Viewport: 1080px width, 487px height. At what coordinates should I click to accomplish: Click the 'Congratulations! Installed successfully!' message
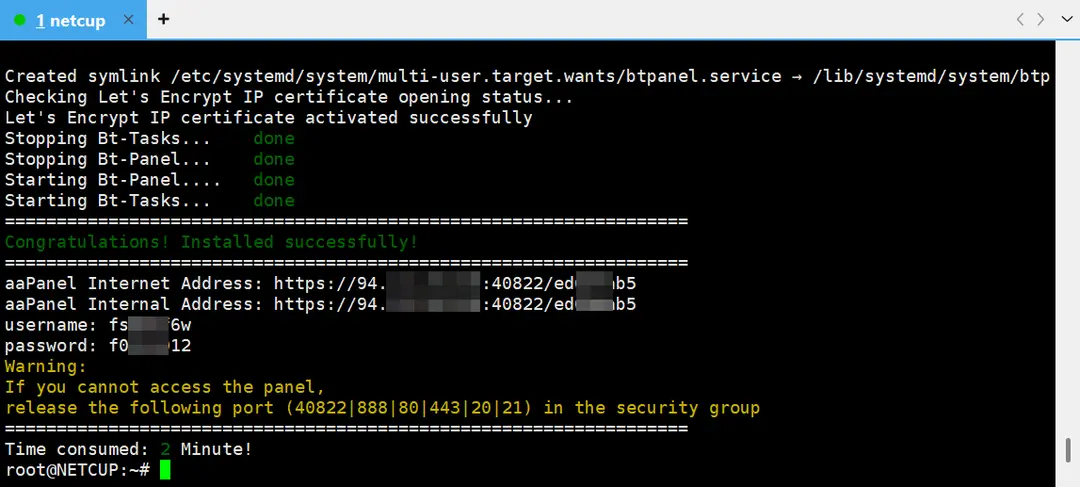coord(211,242)
